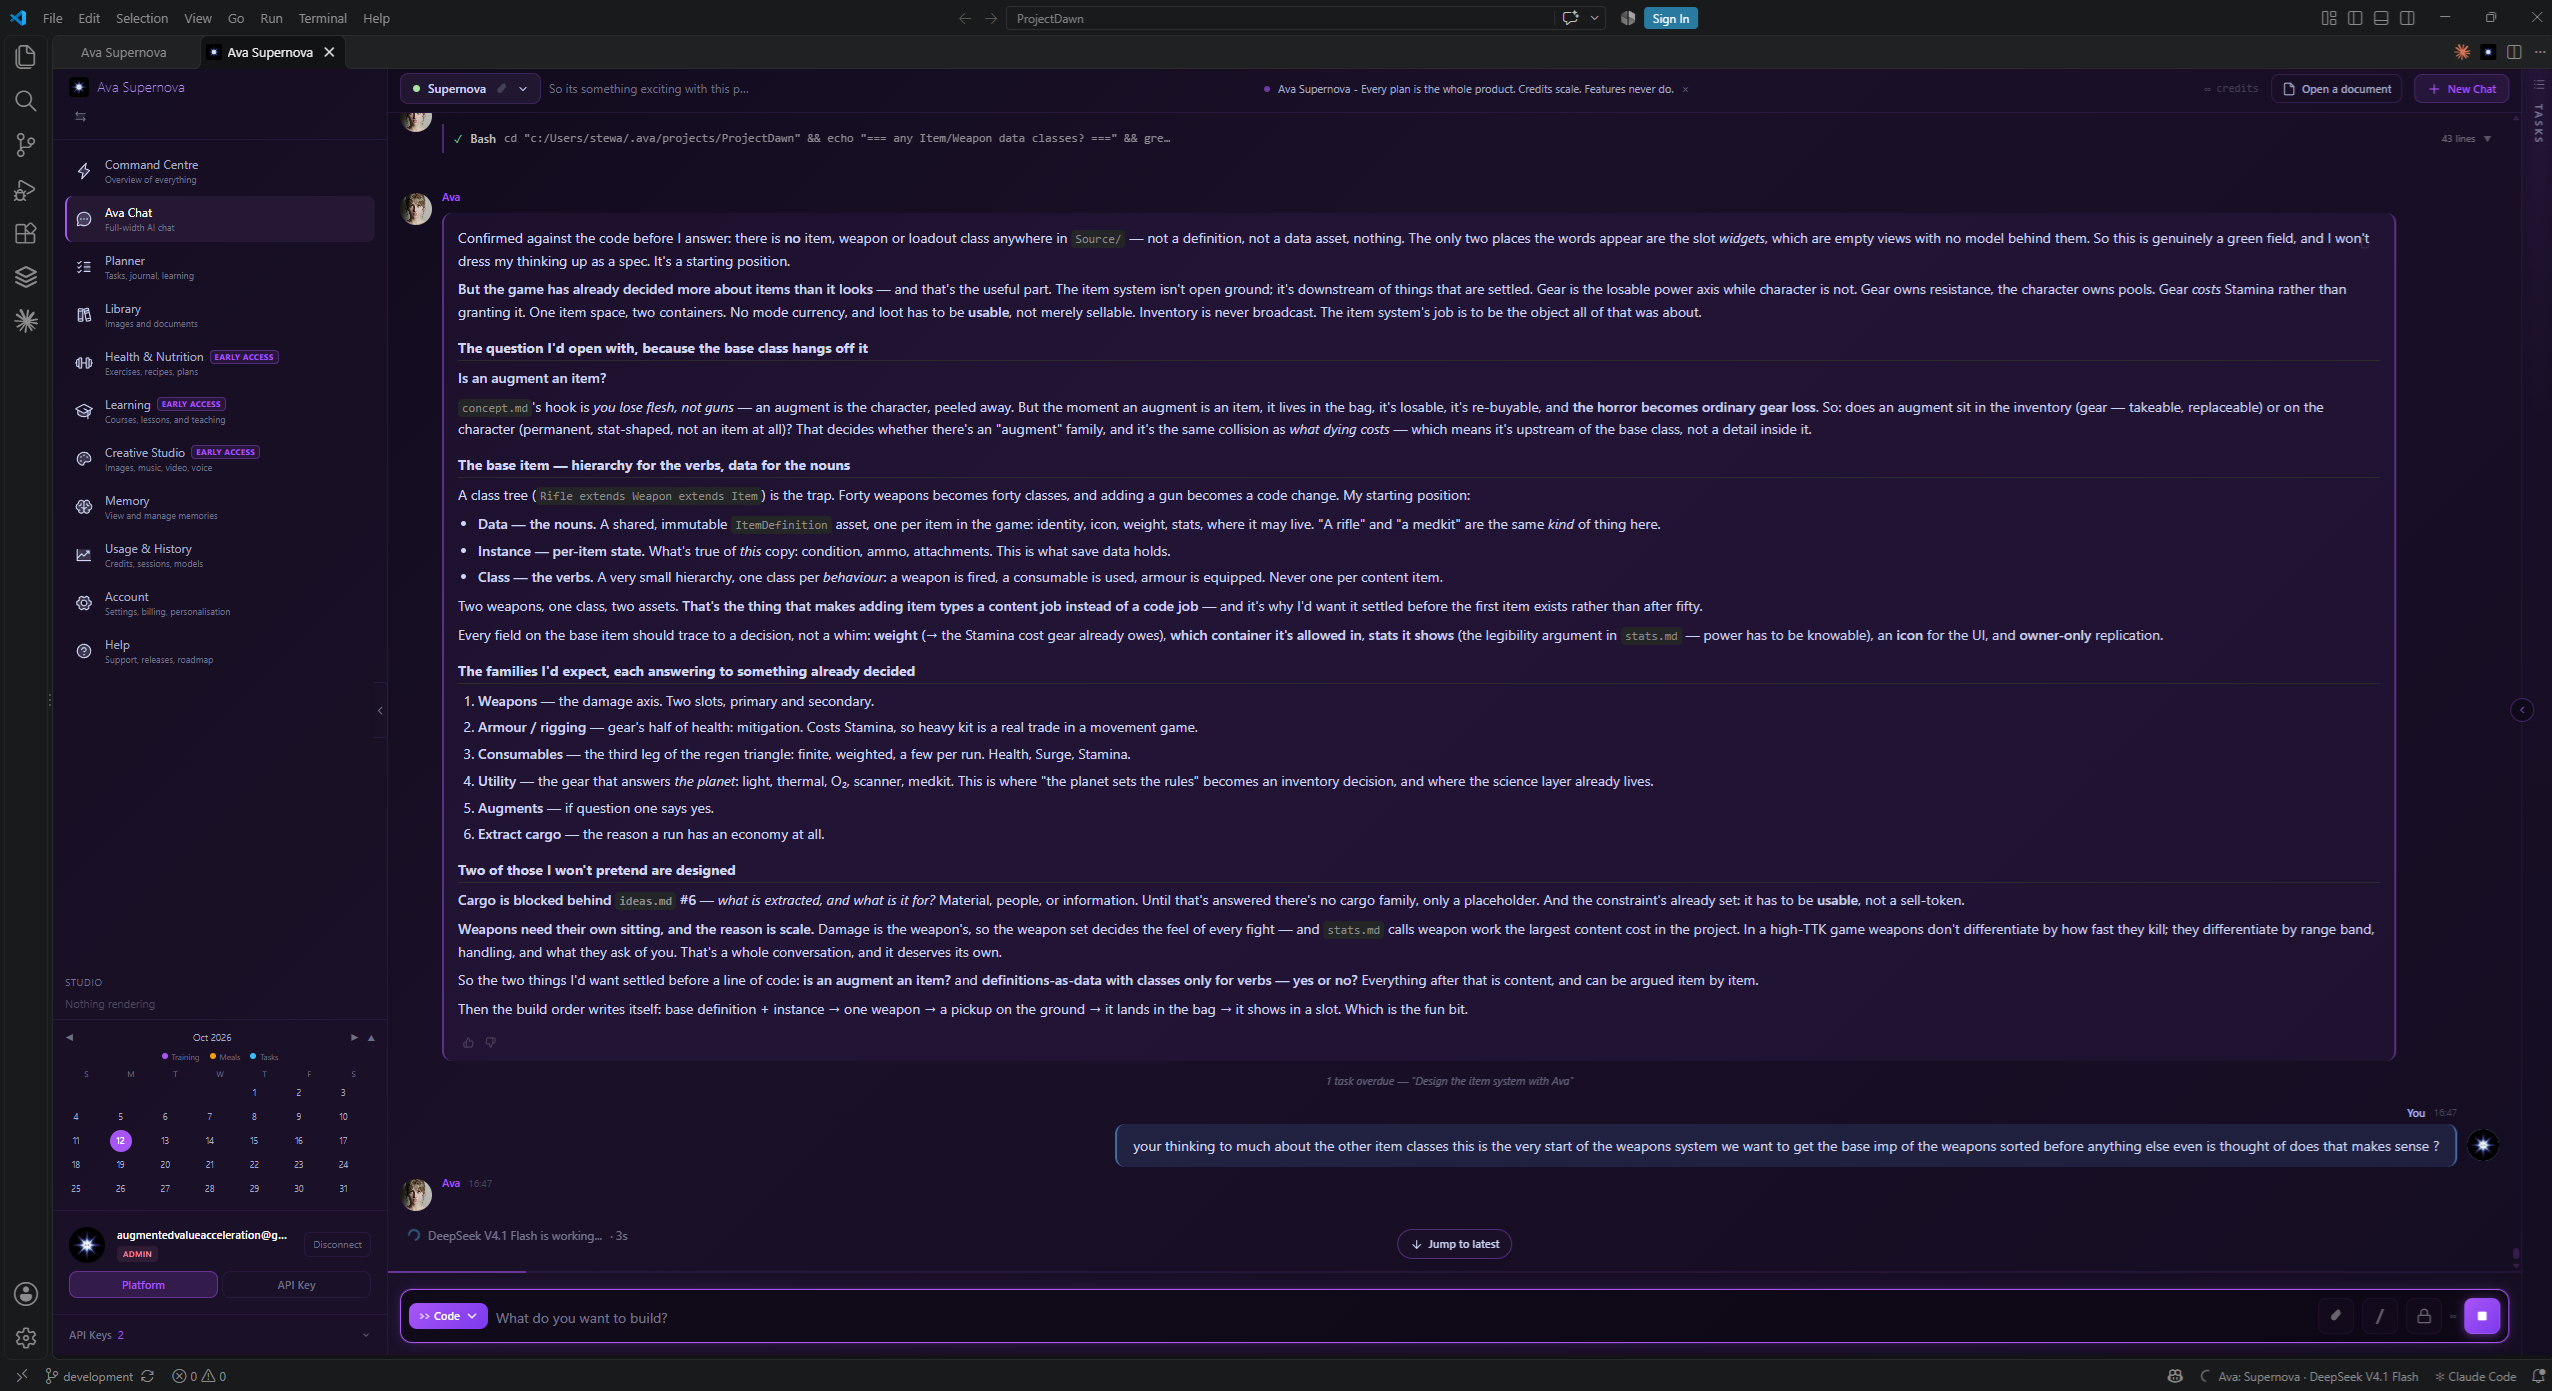Select the Platform connection mode
2552x1391 pixels.
click(x=143, y=1285)
